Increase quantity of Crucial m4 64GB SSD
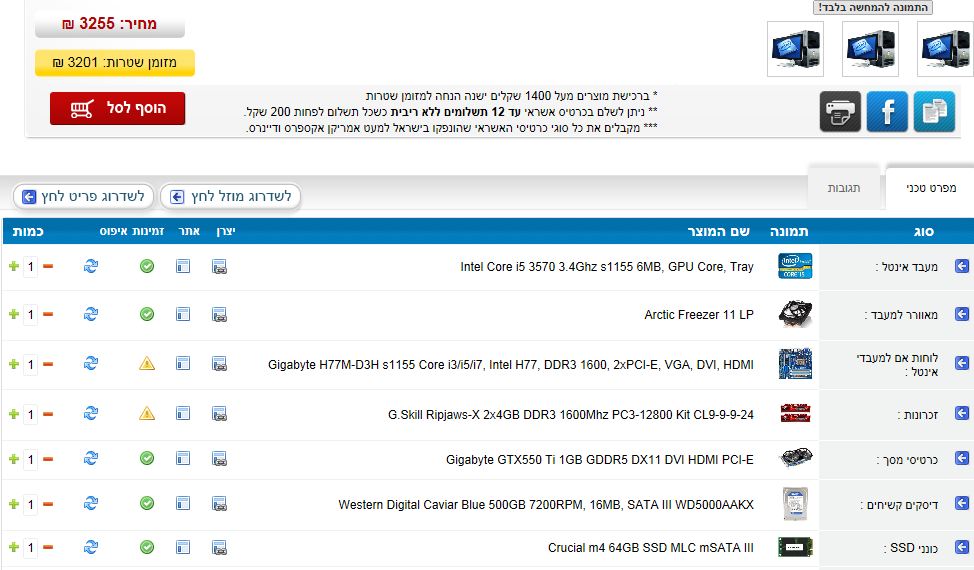Image resolution: width=974 pixels, height=570 pixels. 13,547
